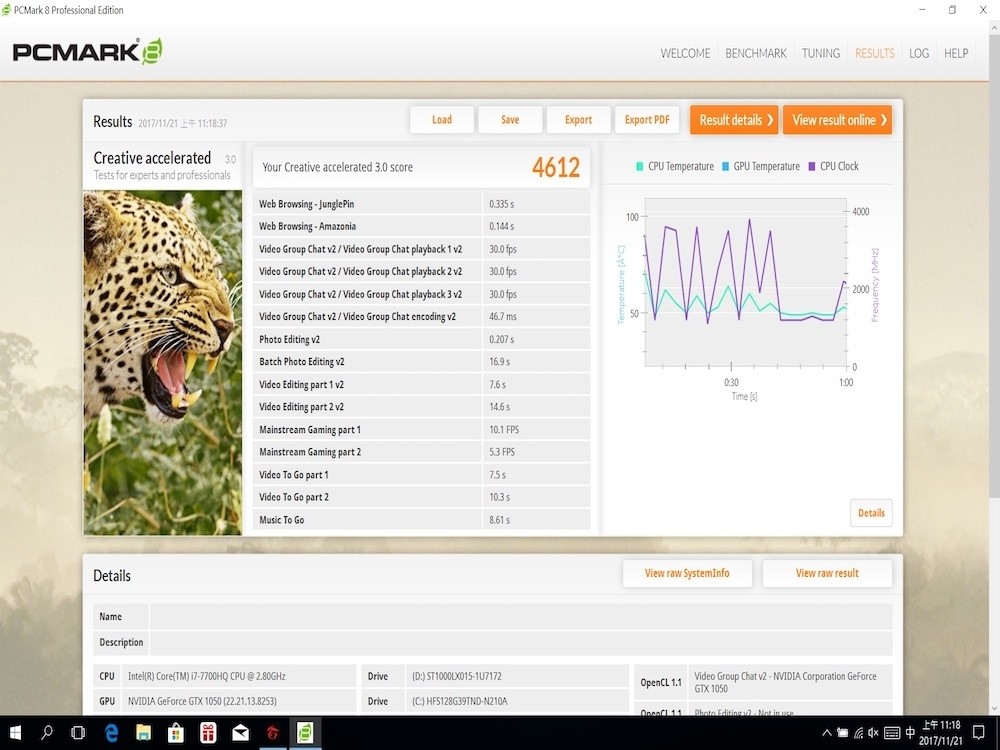
Task: Open File Explorer from the taskbar
Action: 143,733
